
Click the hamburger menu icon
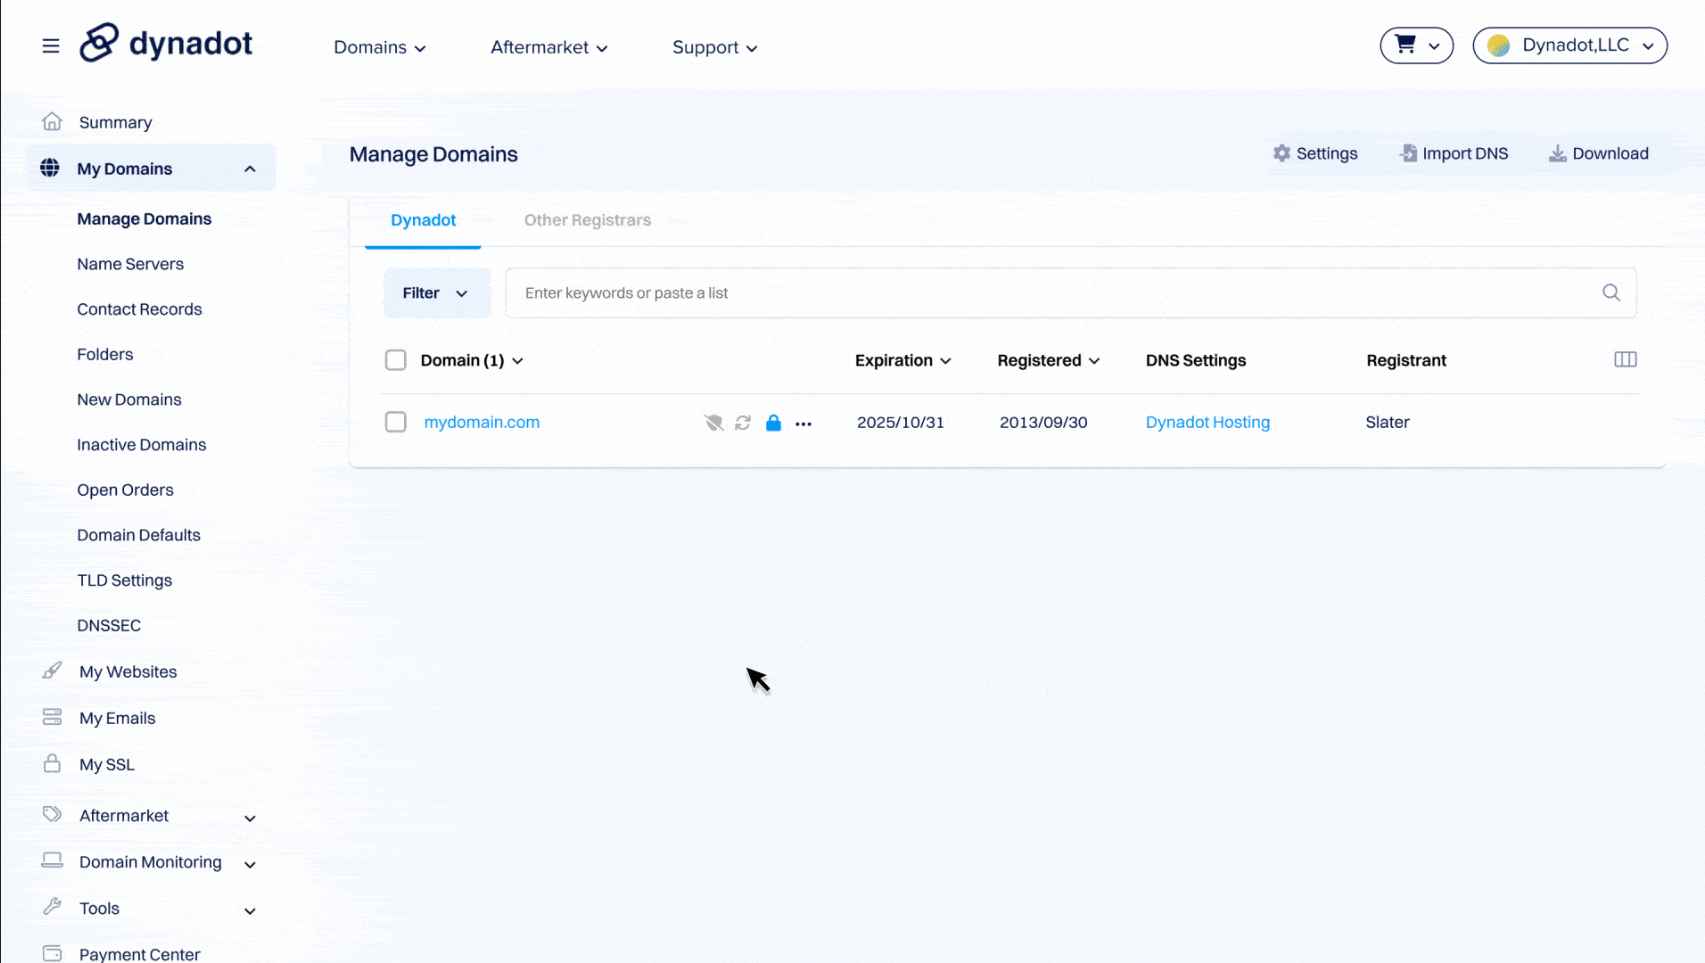click(50, 46)
